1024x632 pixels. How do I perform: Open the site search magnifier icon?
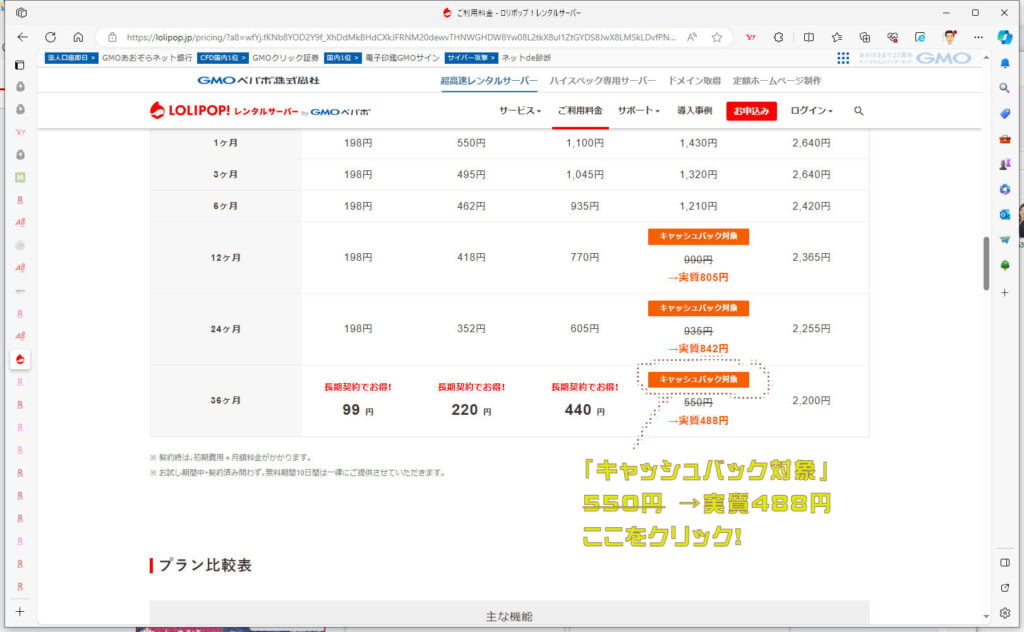(858, 111)
